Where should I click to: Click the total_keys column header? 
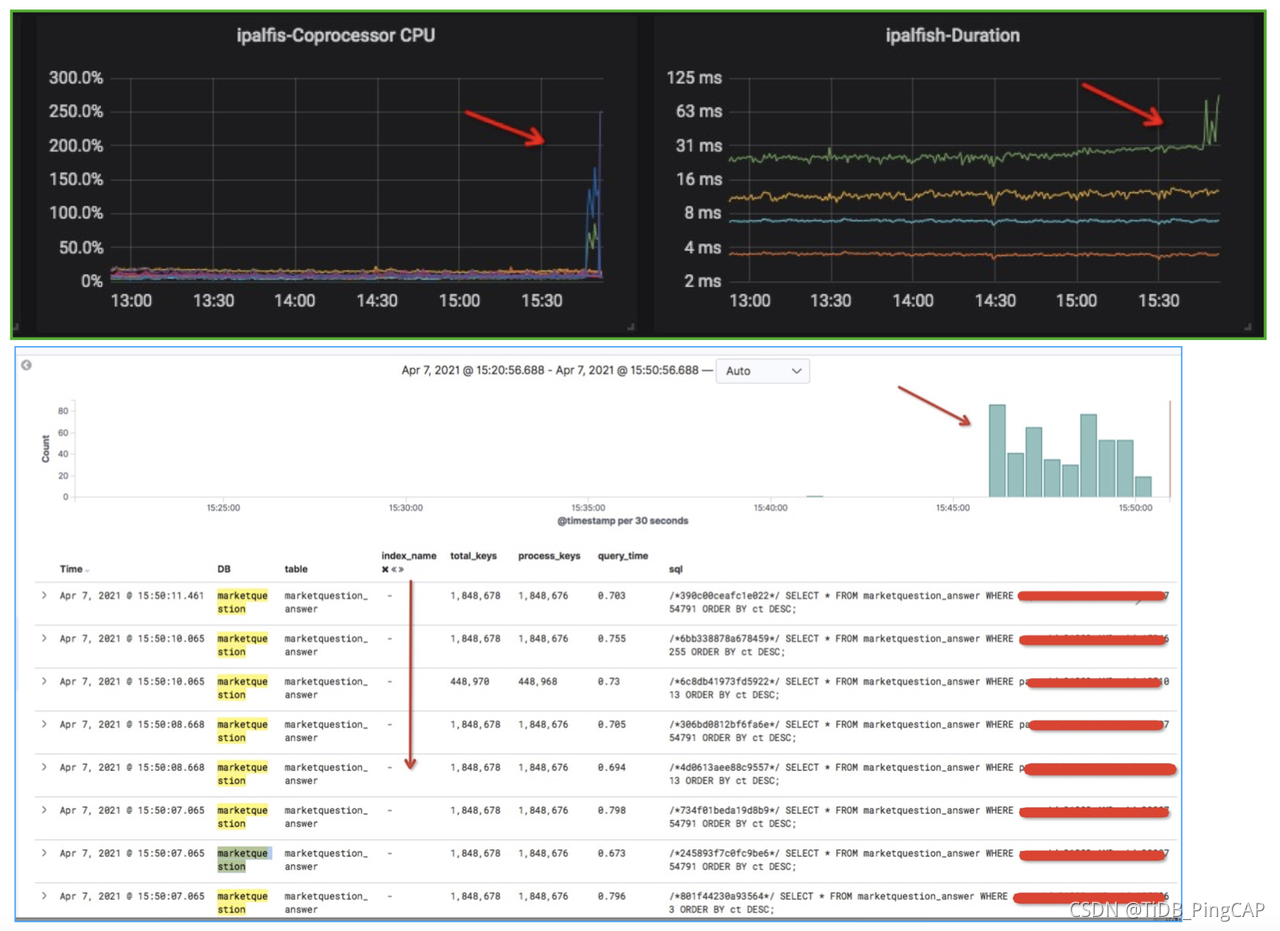(475, 555)
